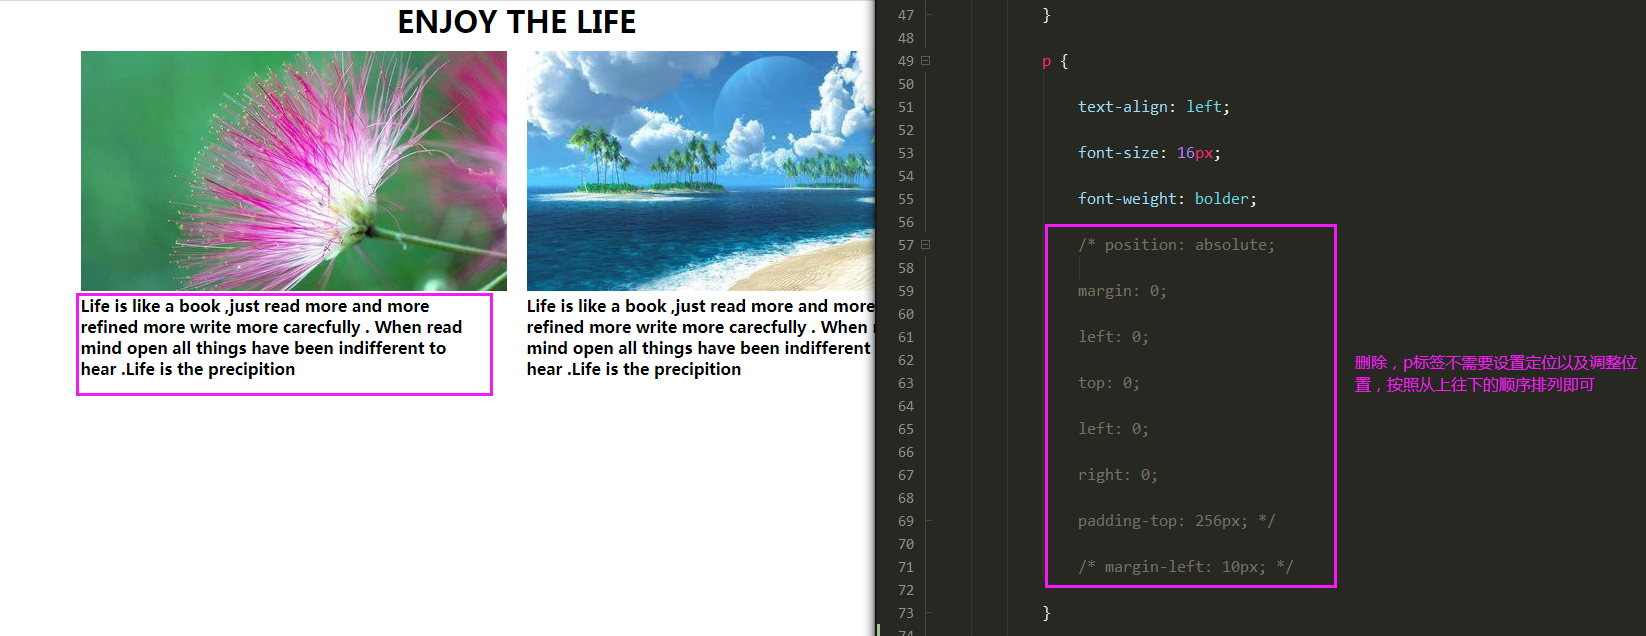Viewport: 1646px width, 636px height.
Task: Click line number 57 in the gutter
Action: (x=906, y=245)
